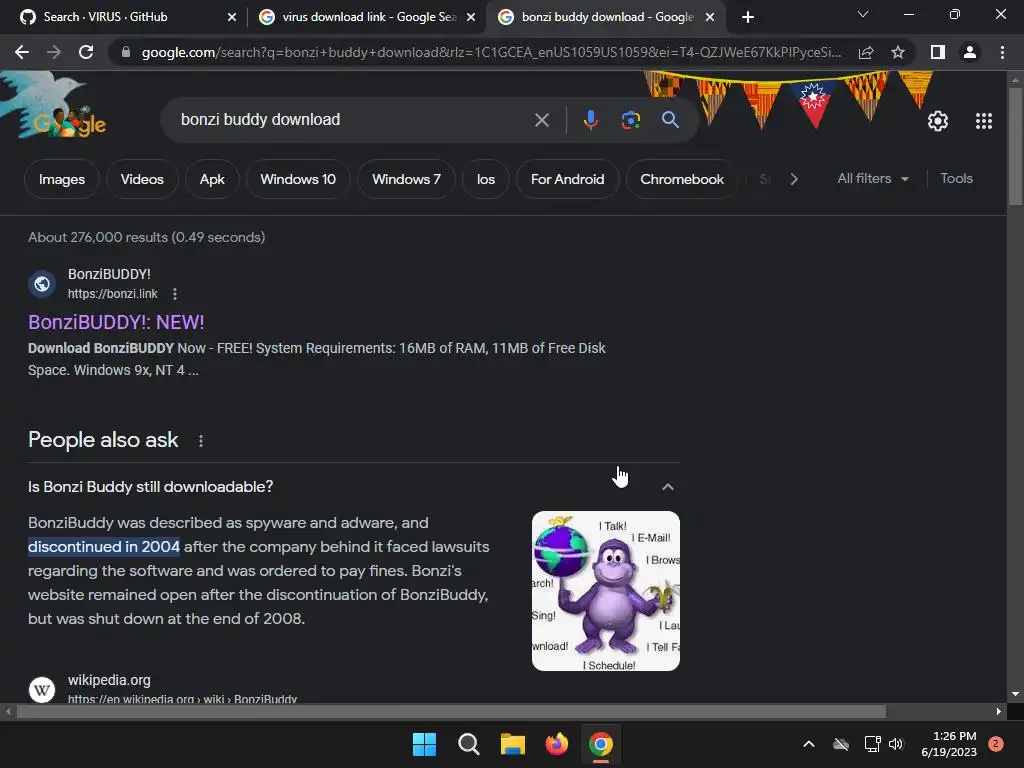
Task: Apply the Apk filter chip
Action: (x=212, y=179)
